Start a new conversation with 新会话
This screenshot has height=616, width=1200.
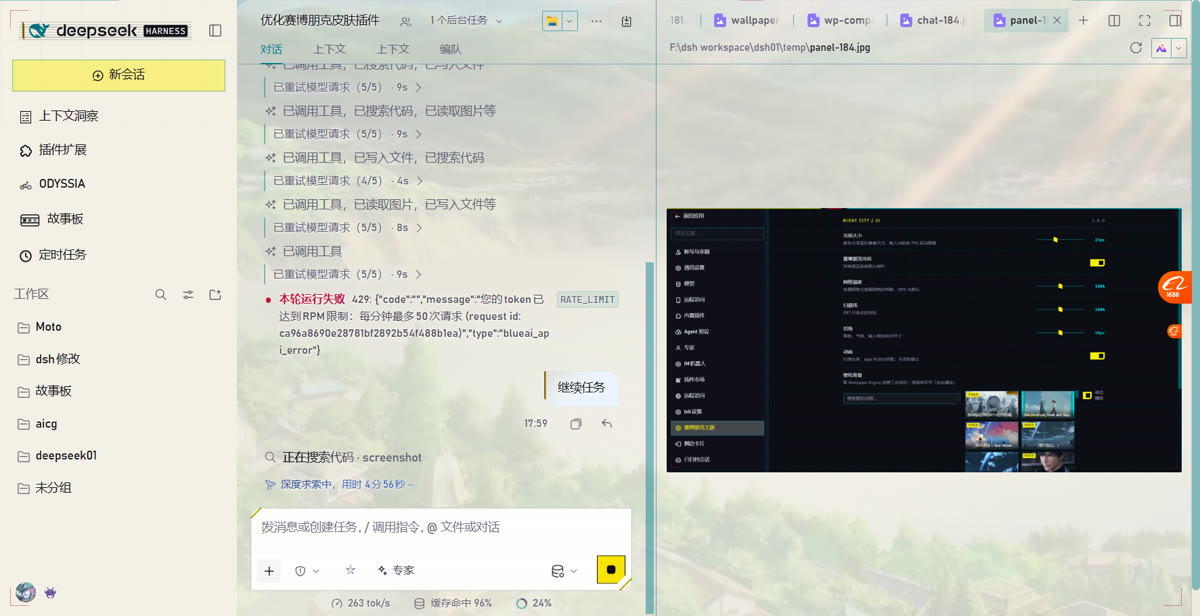coord(119,75)
